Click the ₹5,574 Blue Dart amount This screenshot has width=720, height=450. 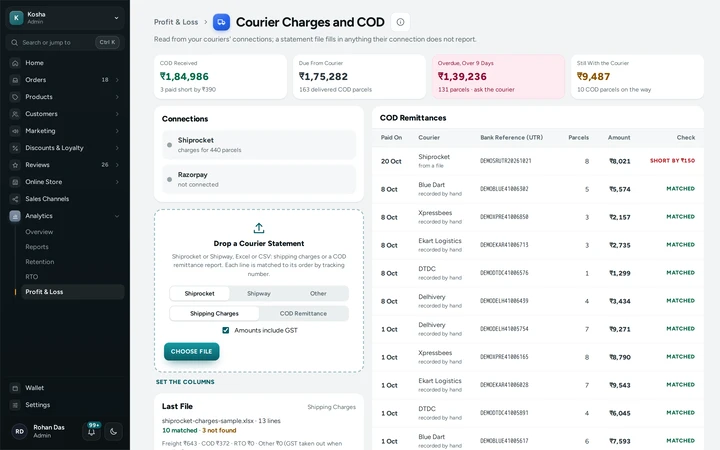[x=619, y=189]
